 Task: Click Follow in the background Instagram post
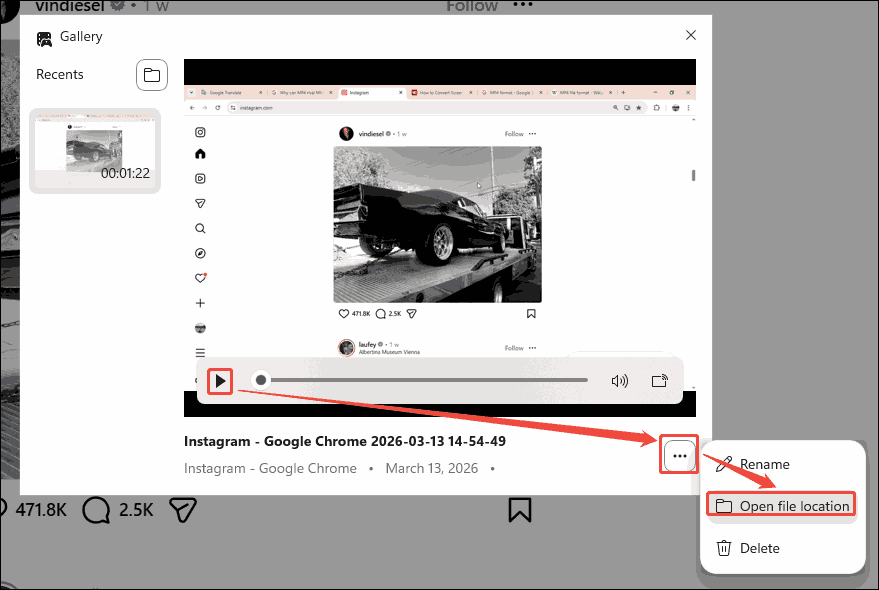[472, 6]
